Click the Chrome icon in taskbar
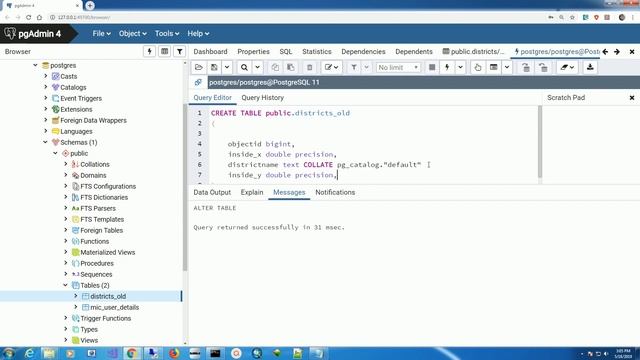Screen dimensions: 640x360 [x=132, y=353]
